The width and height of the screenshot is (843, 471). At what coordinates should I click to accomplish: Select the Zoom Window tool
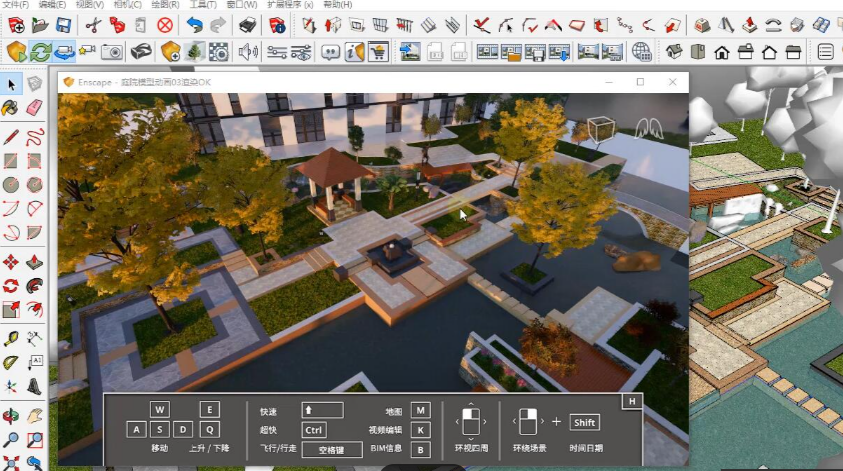point(34,440)
